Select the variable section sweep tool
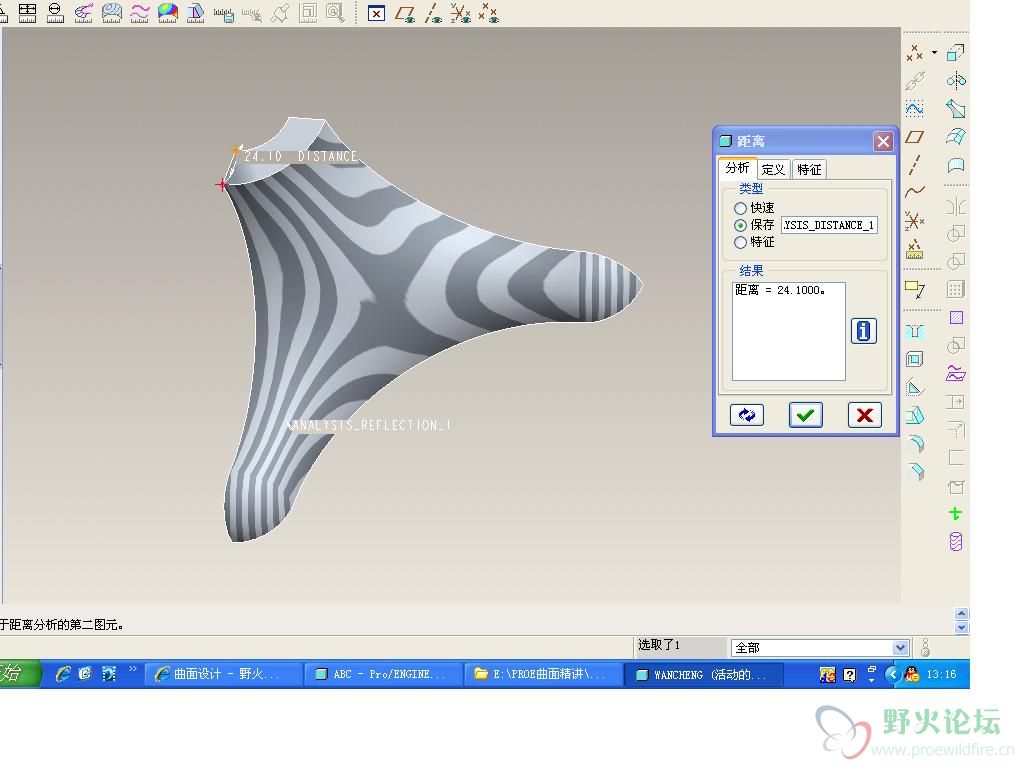1024x768 pixels. [x=956, y=108]
